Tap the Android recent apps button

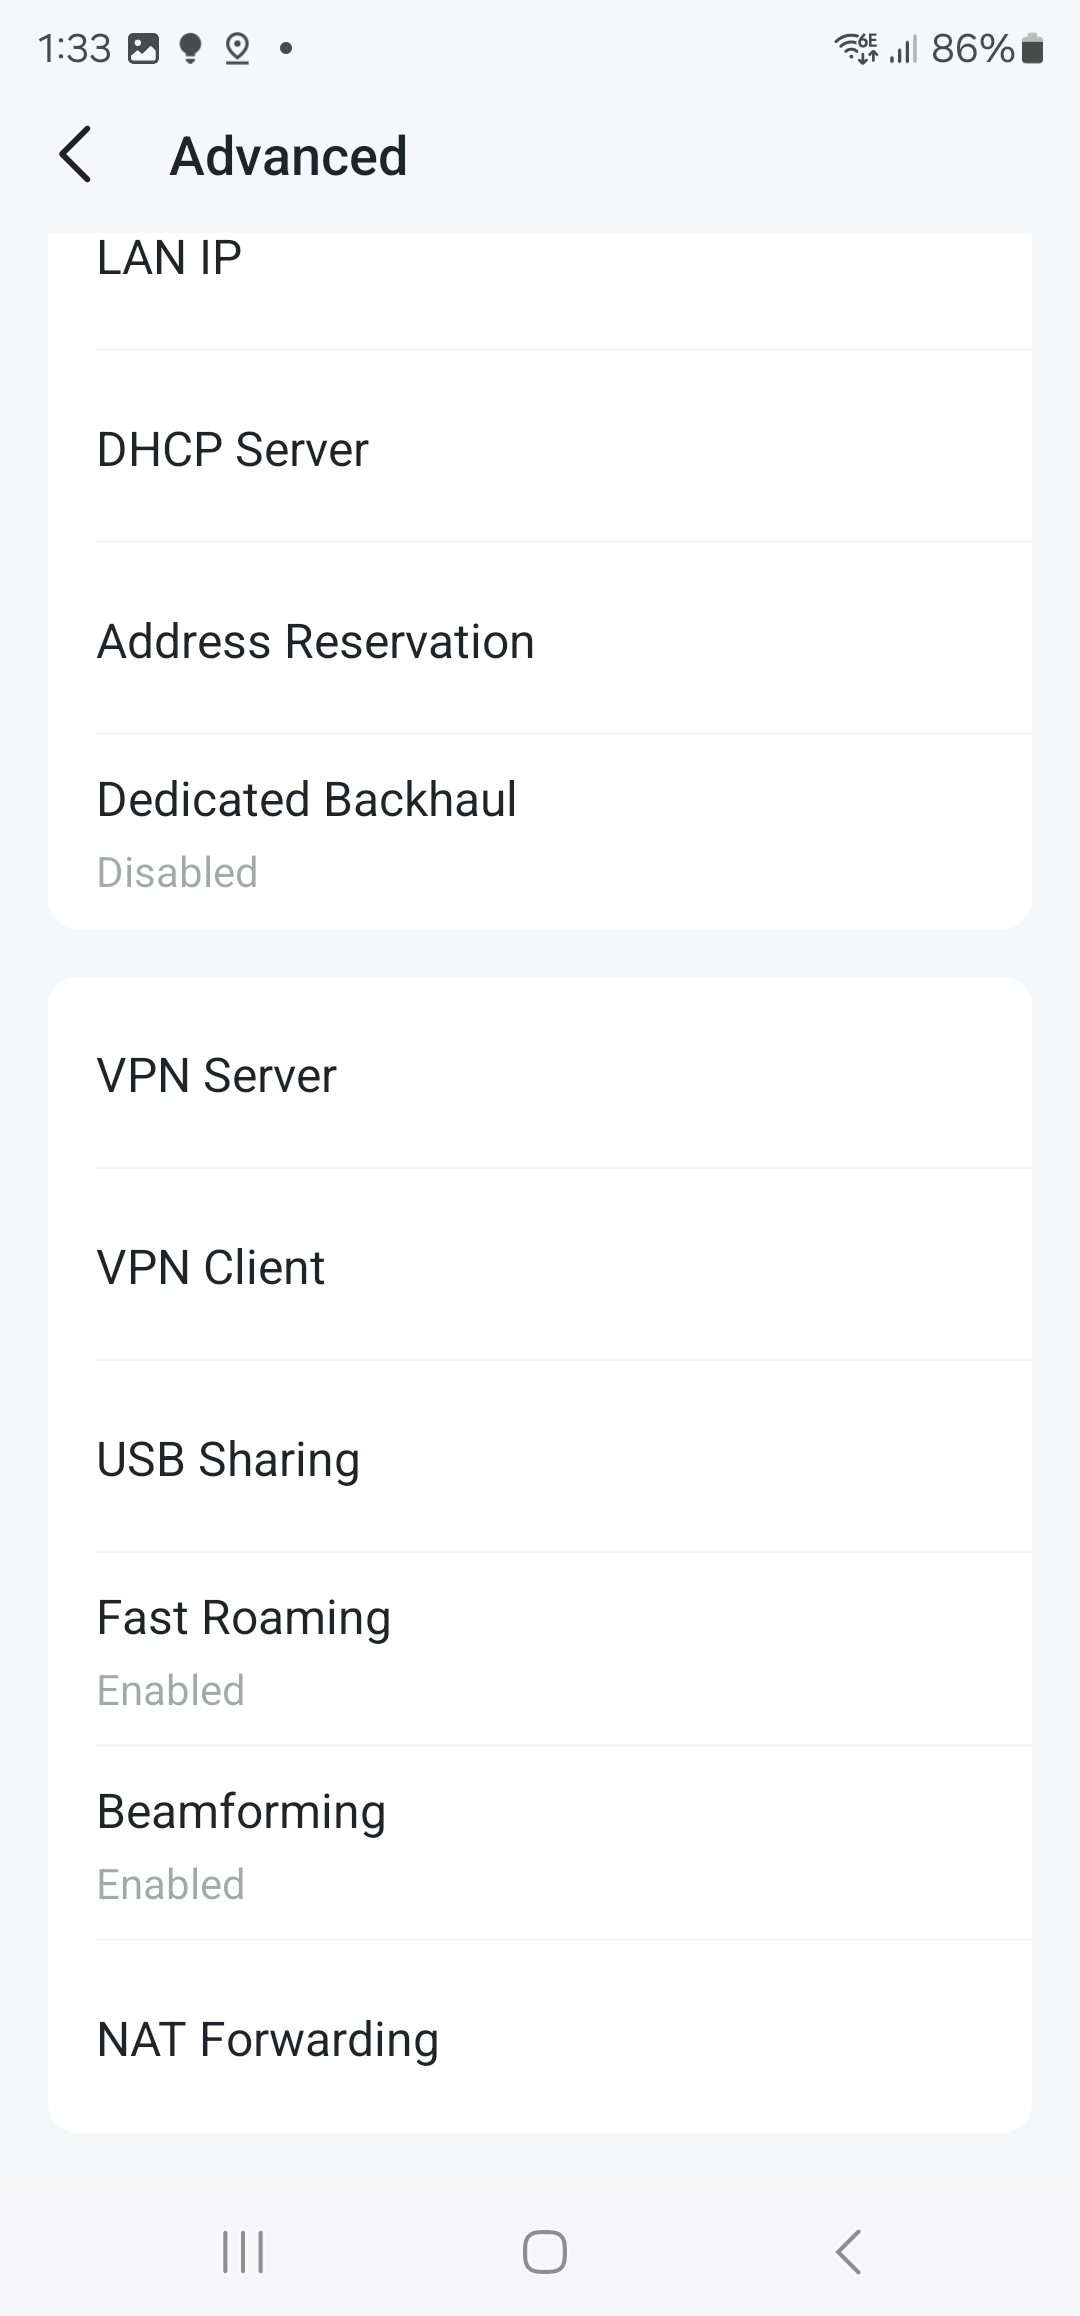[243, 2252]
